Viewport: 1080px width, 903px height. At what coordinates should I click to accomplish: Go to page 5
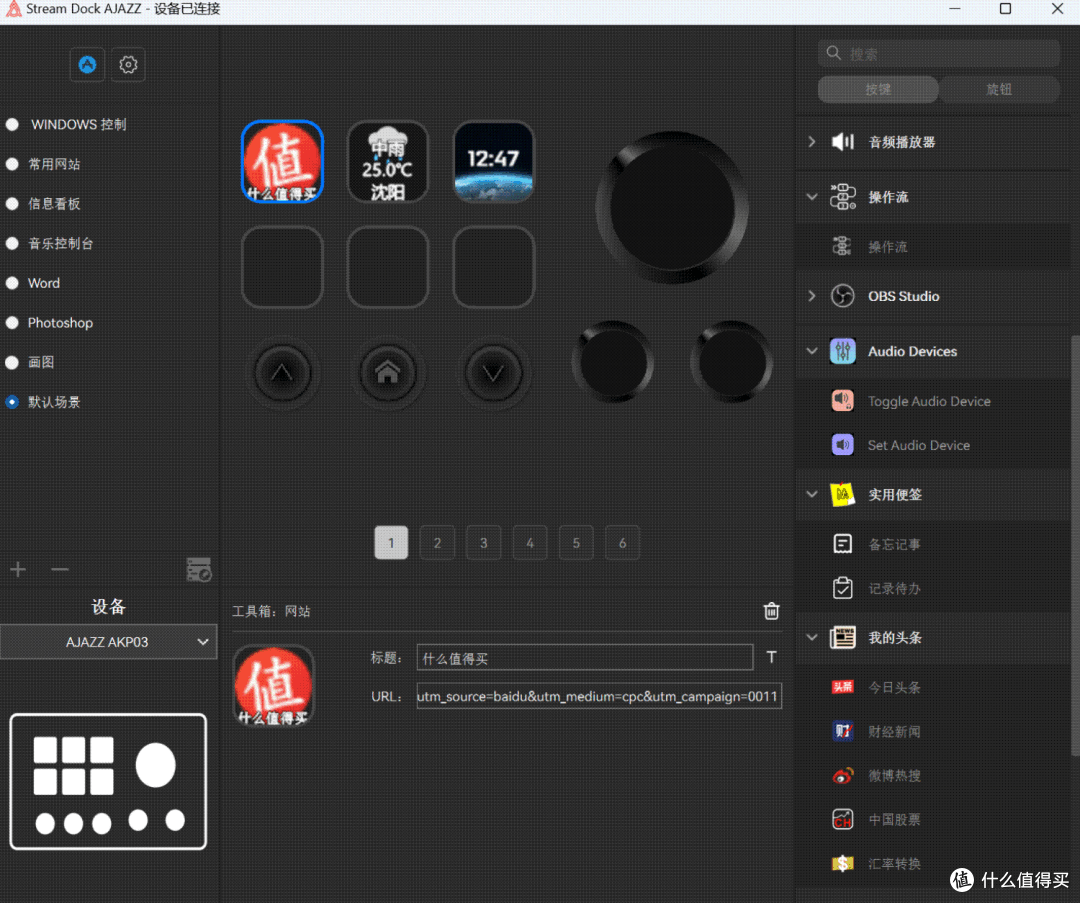click(x=576, y=543)
